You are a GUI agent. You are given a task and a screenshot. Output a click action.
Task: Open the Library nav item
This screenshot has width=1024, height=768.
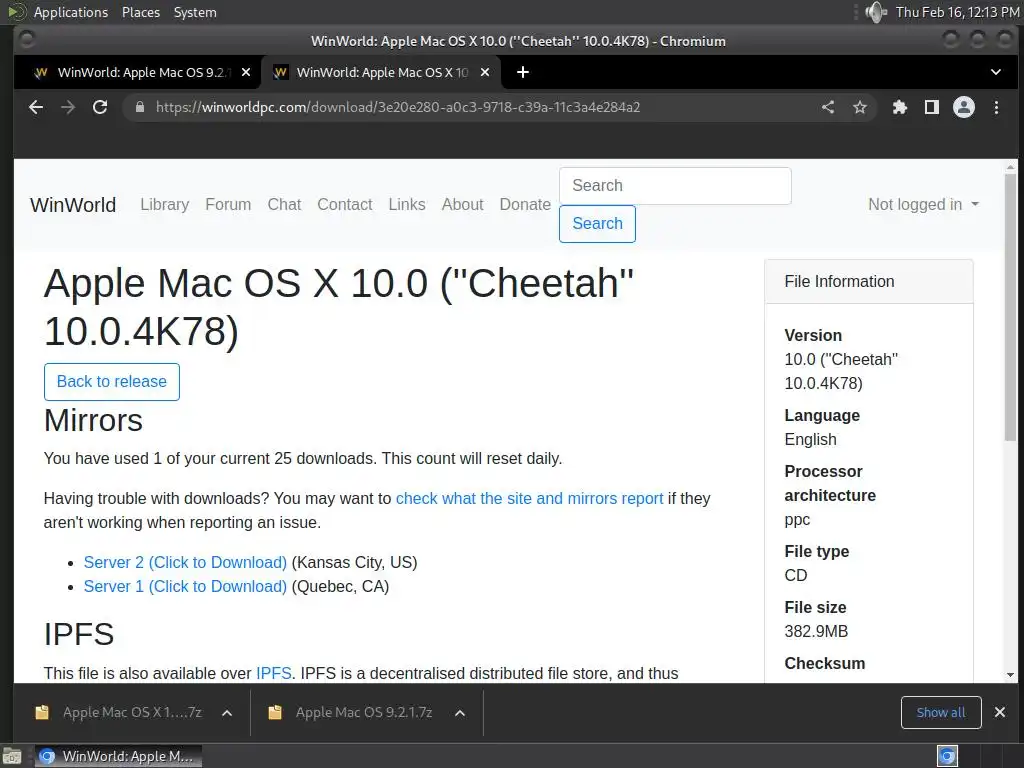[x=165, y=204]
